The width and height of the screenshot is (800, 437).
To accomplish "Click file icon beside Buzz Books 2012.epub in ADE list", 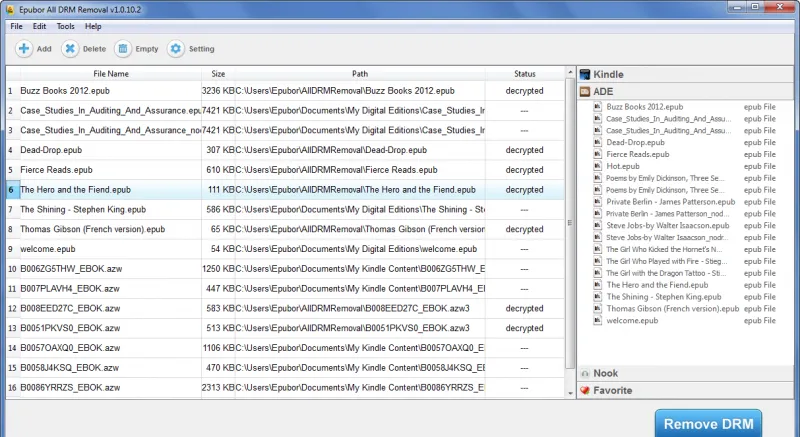I will (597, 107).
